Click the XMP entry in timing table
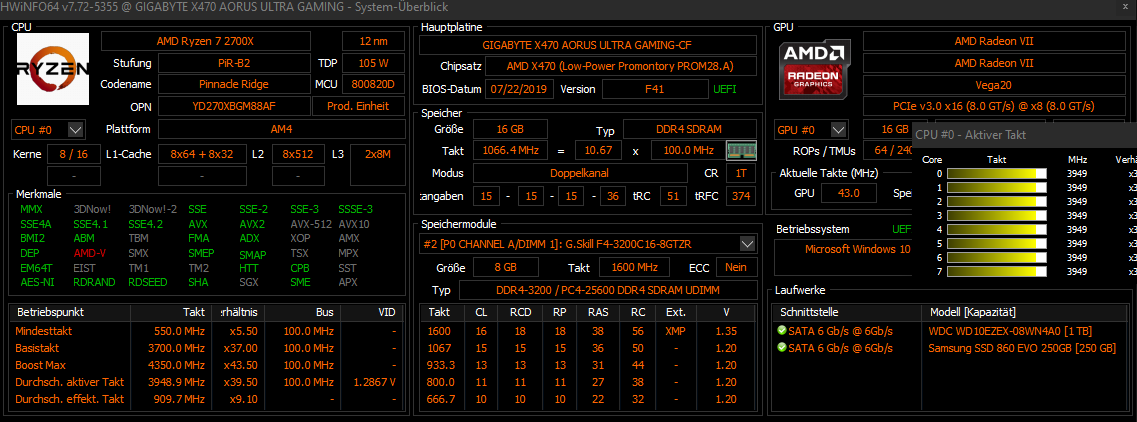The width and height of the screenshot is (1137, 422). (x=674, y=330)
